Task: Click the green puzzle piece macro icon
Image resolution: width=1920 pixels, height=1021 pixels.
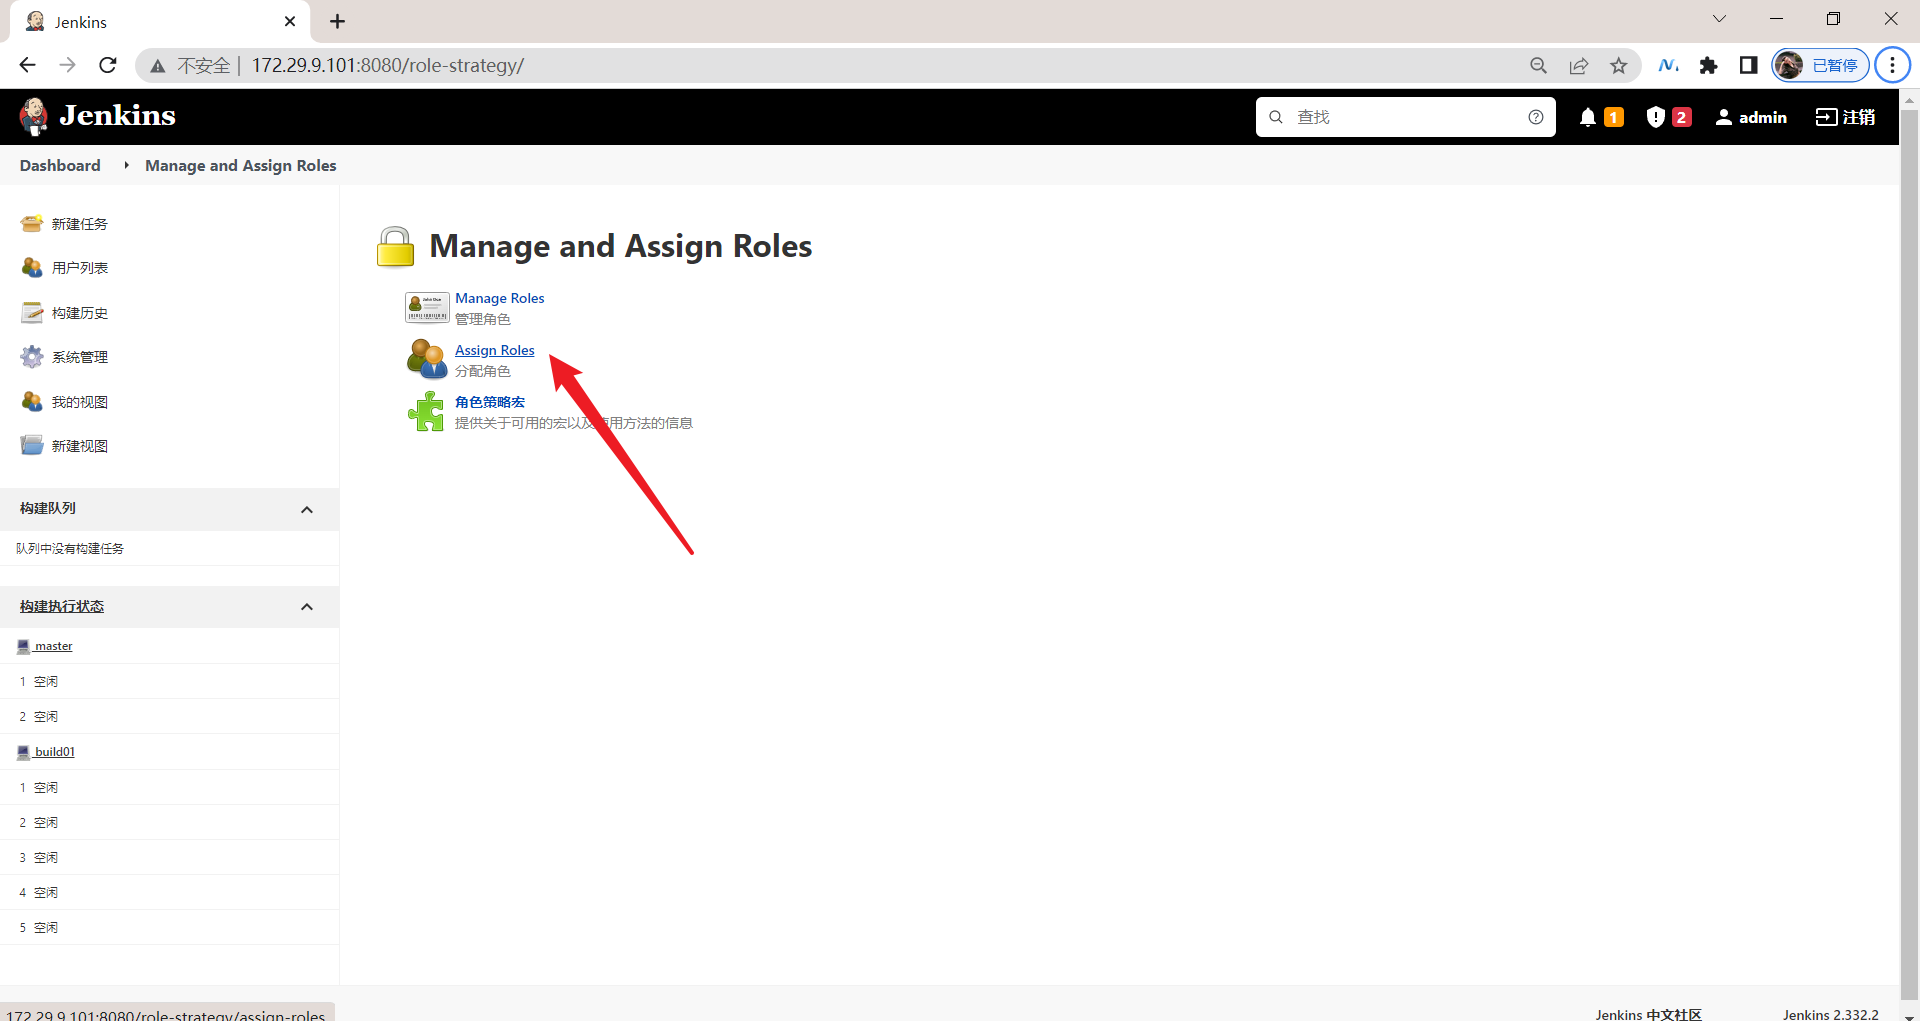Action: pyautogui.click(x=427, y=411)
